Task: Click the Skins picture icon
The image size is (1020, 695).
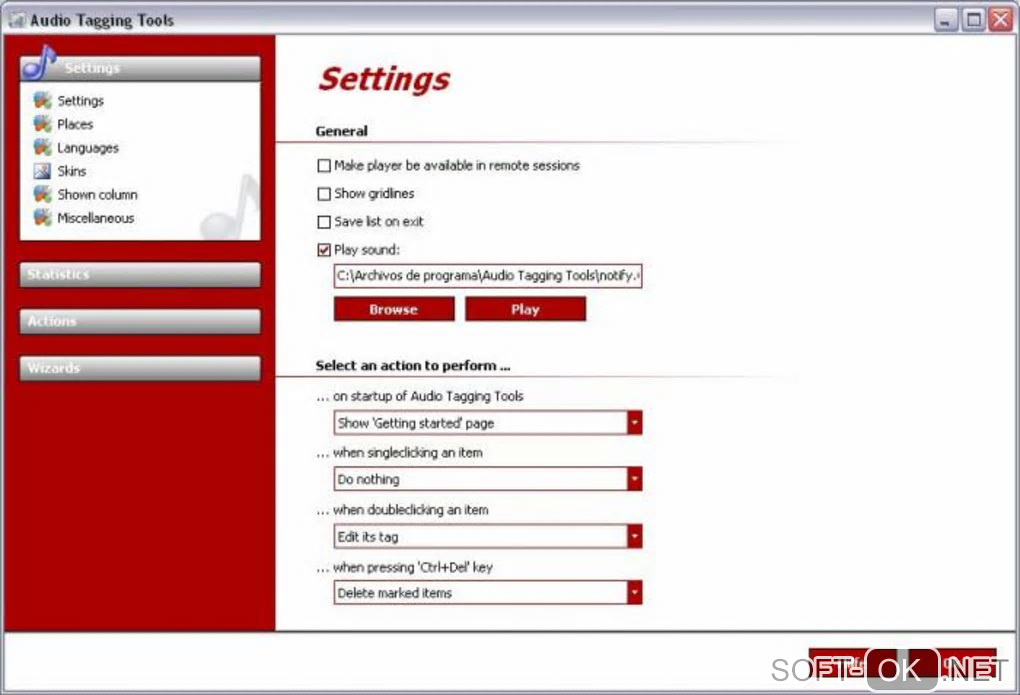Action: (42, 170)
